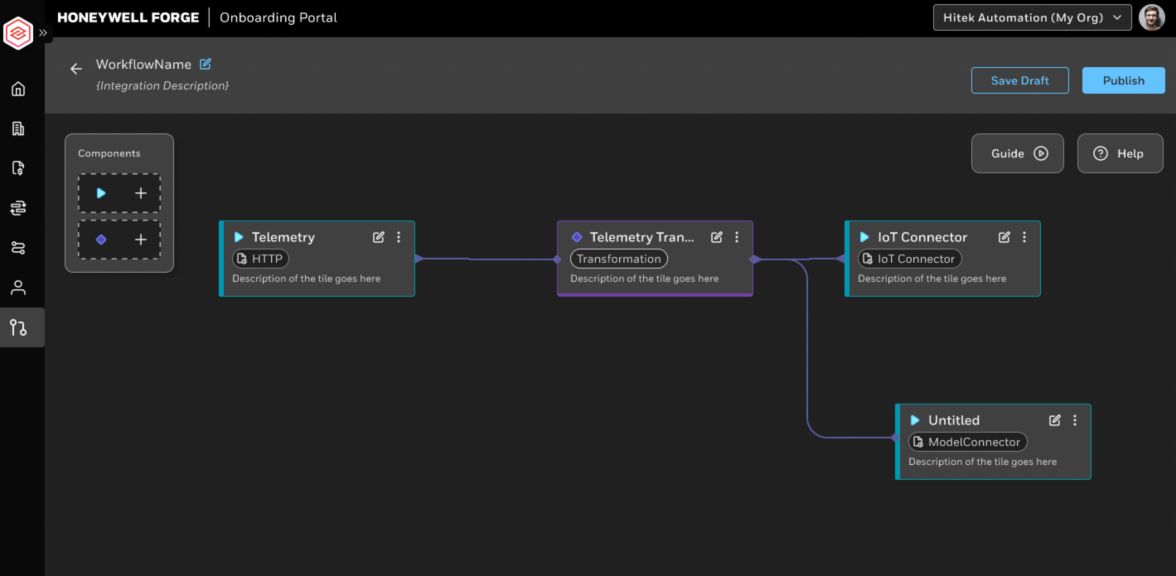1176x576 pixels.
Task: Click the edit pencil on the IoT Connector tile
Action: coord(1004,237)
